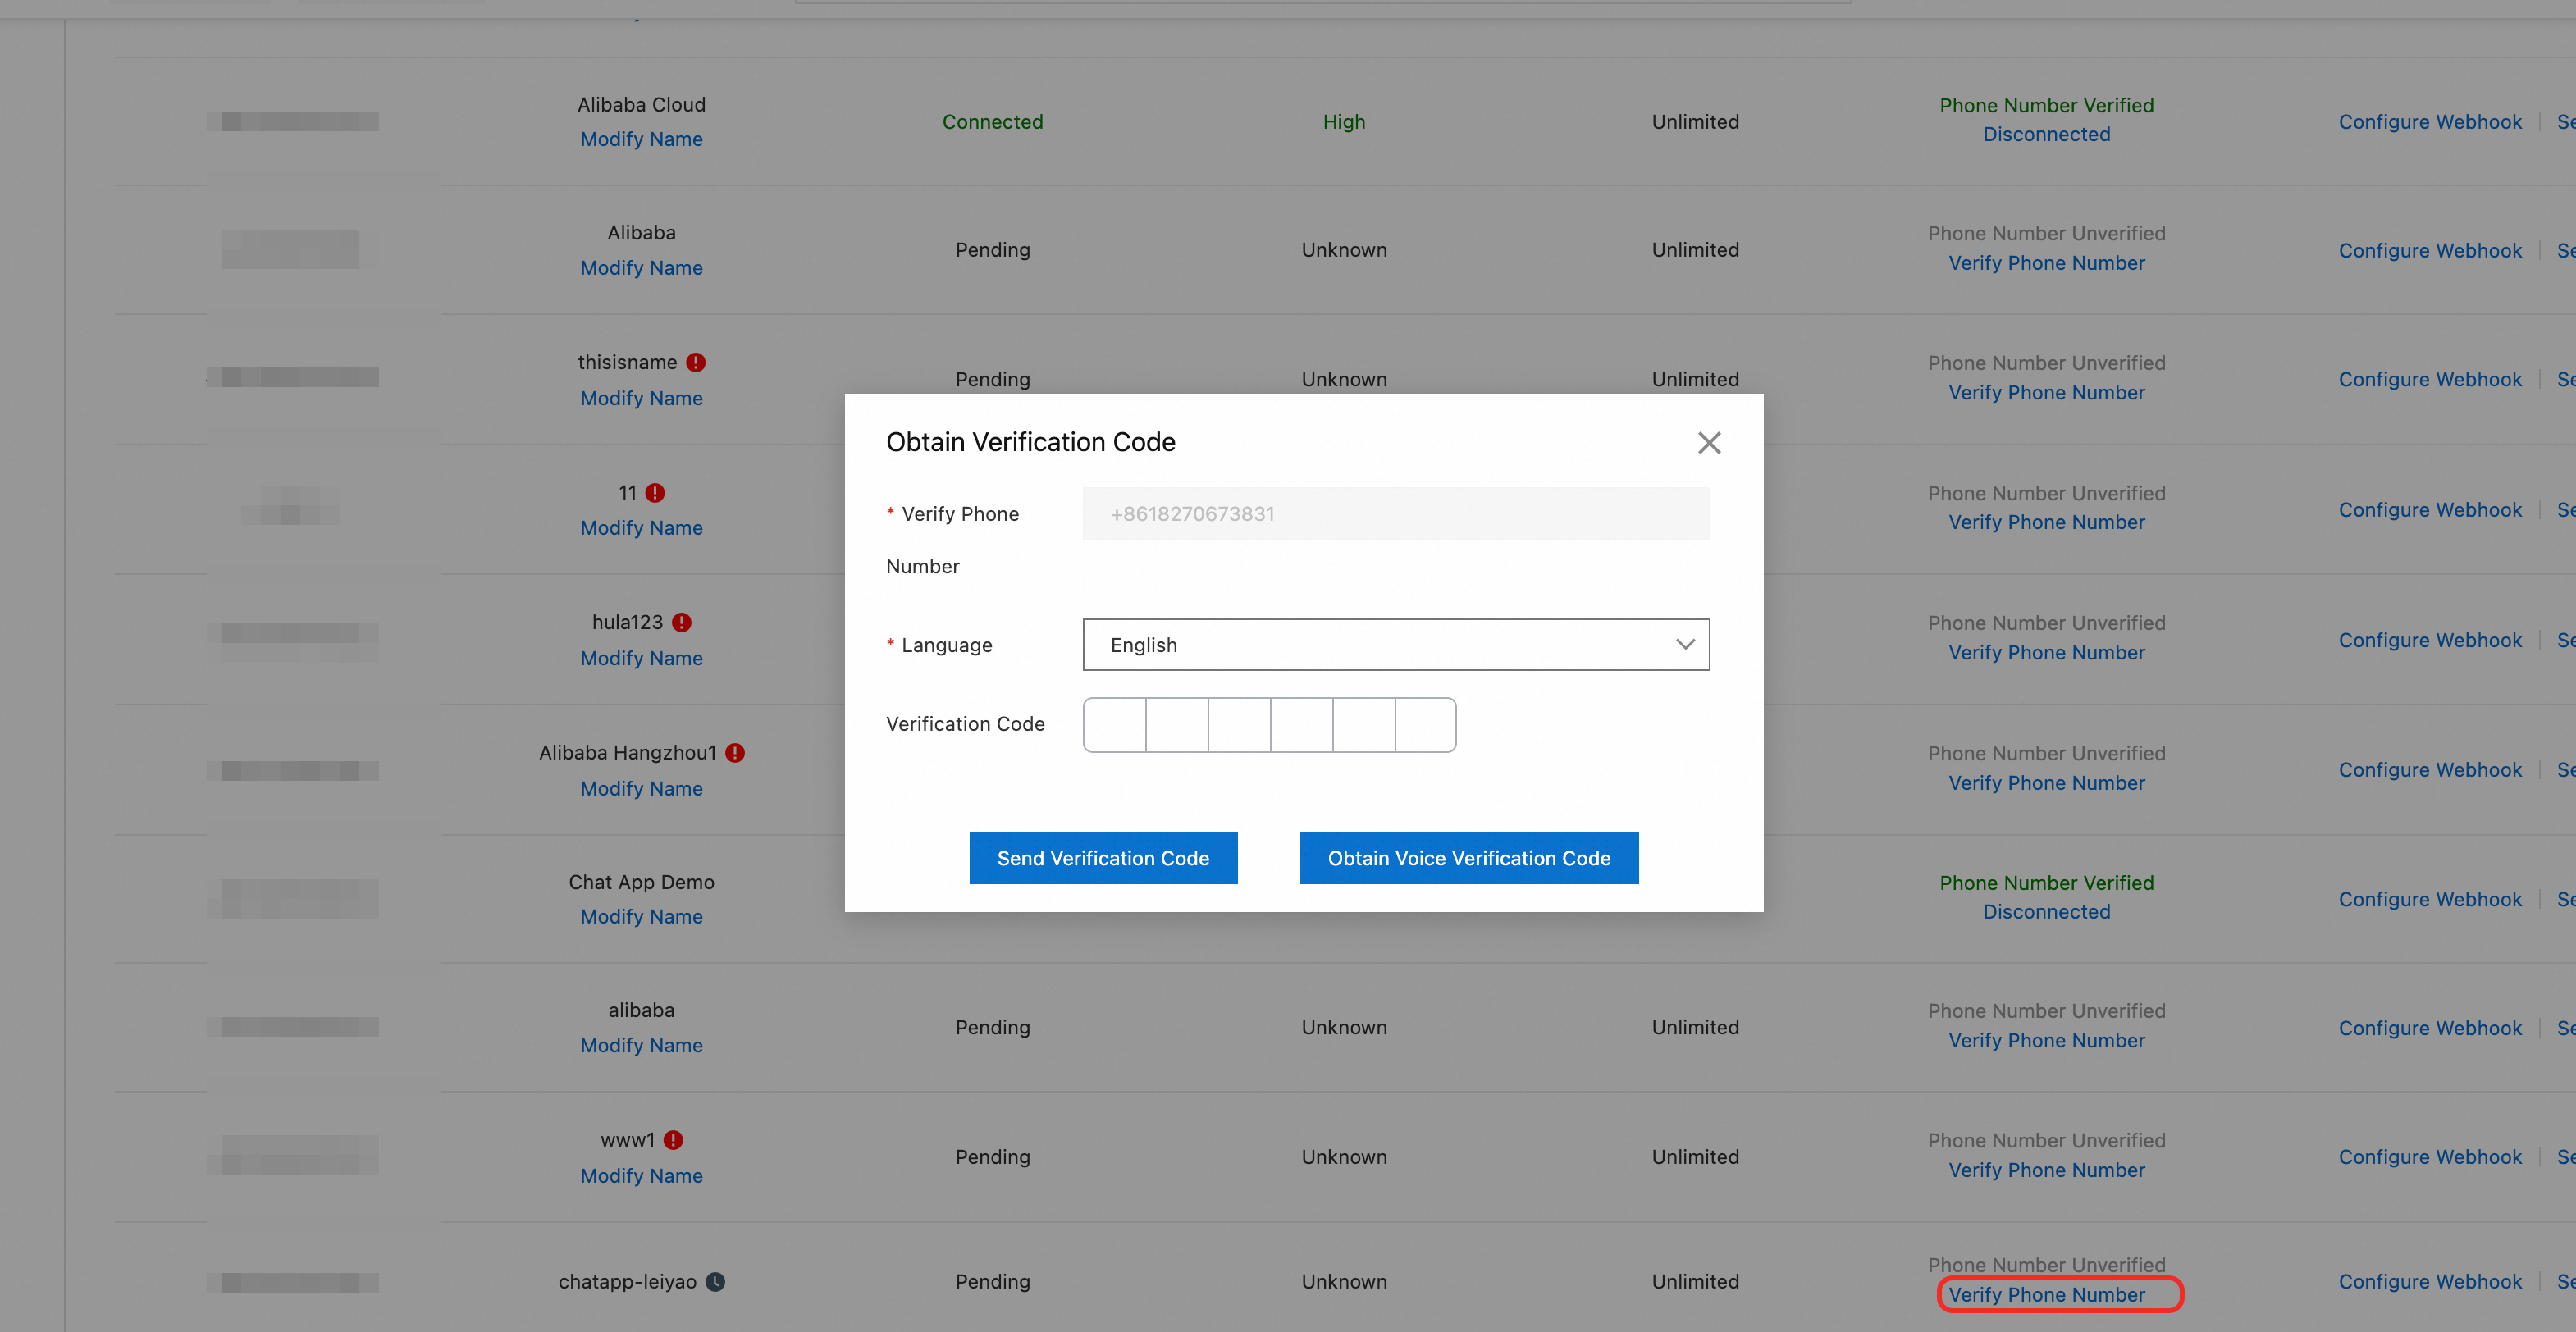Click Modify Name under Alibaba Cloud
This screenshot has width=2576, height=1332.
tap(641, 140)
